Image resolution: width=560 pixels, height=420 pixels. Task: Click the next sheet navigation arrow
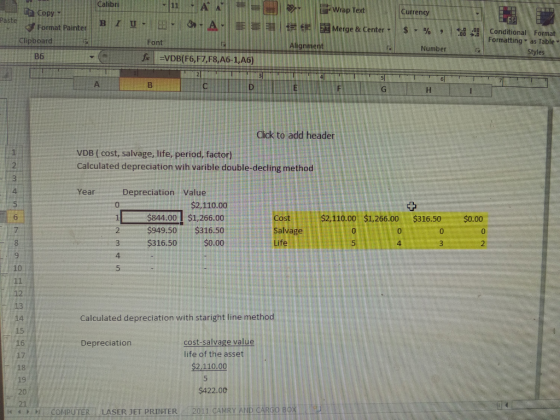click(28, 412)
